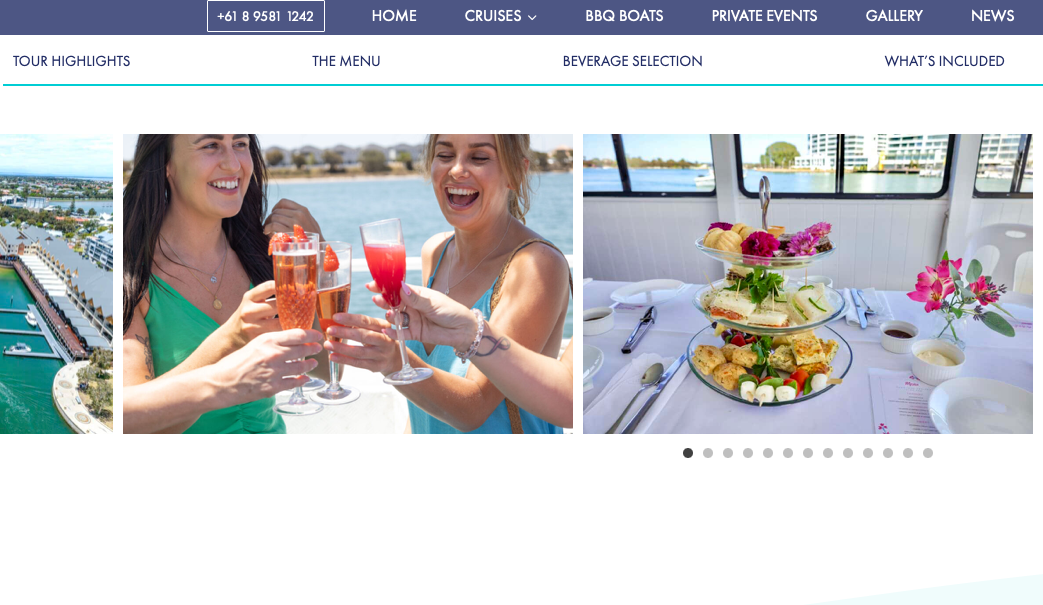Click the chevron arrow beside CRUISES
Viewport: 1043px width, 605px height.
pos(532,17)
